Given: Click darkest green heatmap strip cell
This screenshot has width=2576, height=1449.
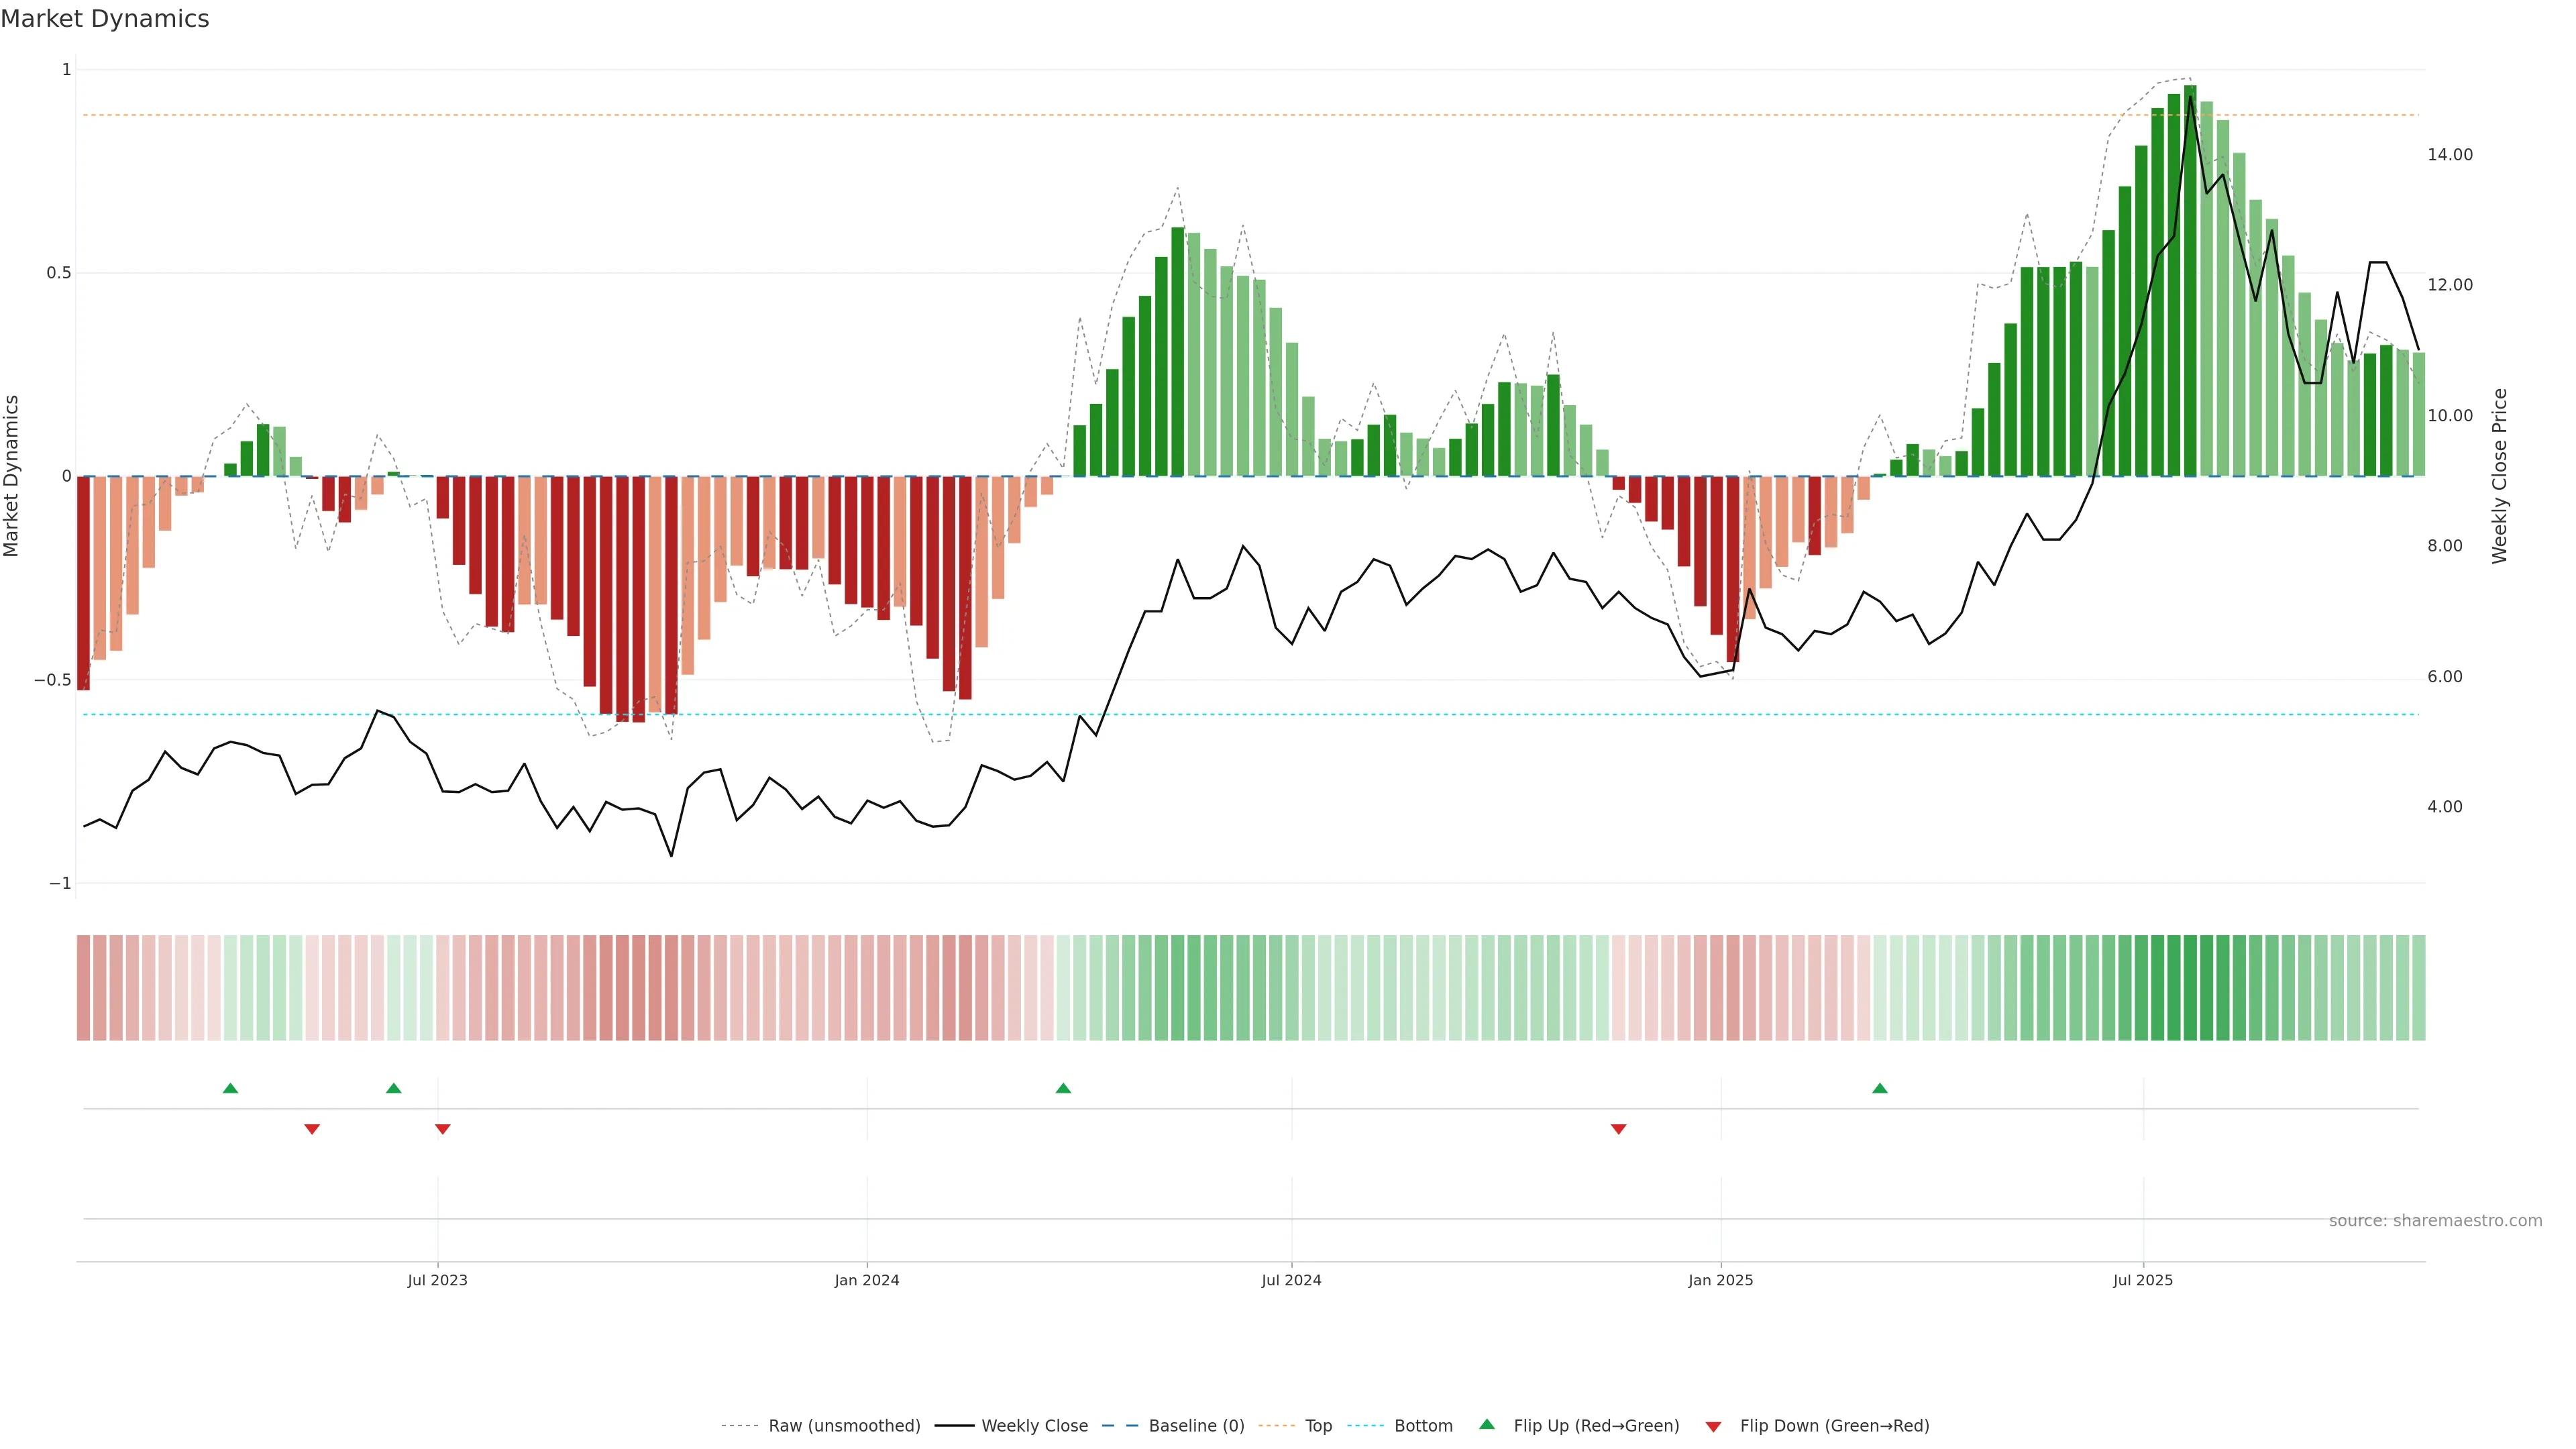Looking at the screenshot, I should click(x=2190, y=987).
